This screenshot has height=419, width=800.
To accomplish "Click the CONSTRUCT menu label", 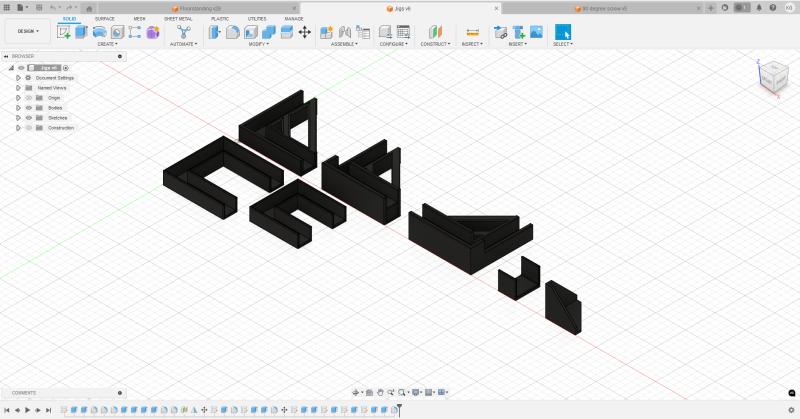I will point(435,44).
